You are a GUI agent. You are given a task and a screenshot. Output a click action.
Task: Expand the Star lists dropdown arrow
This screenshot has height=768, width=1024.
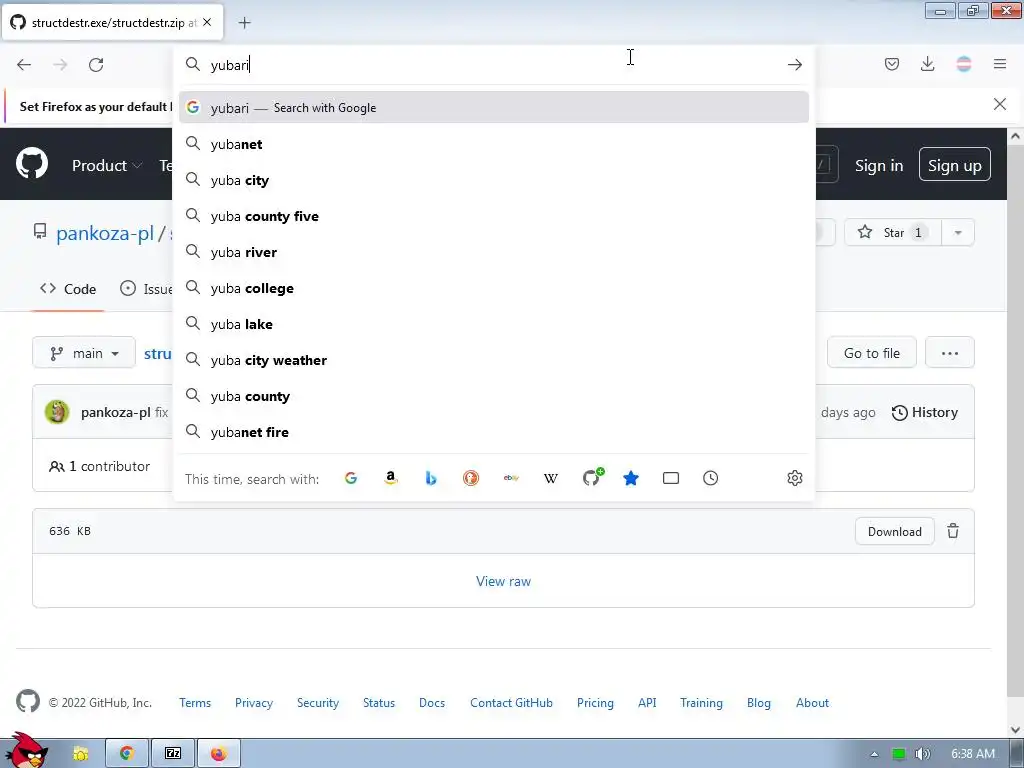pyautogui.click(x=958, y=232)
